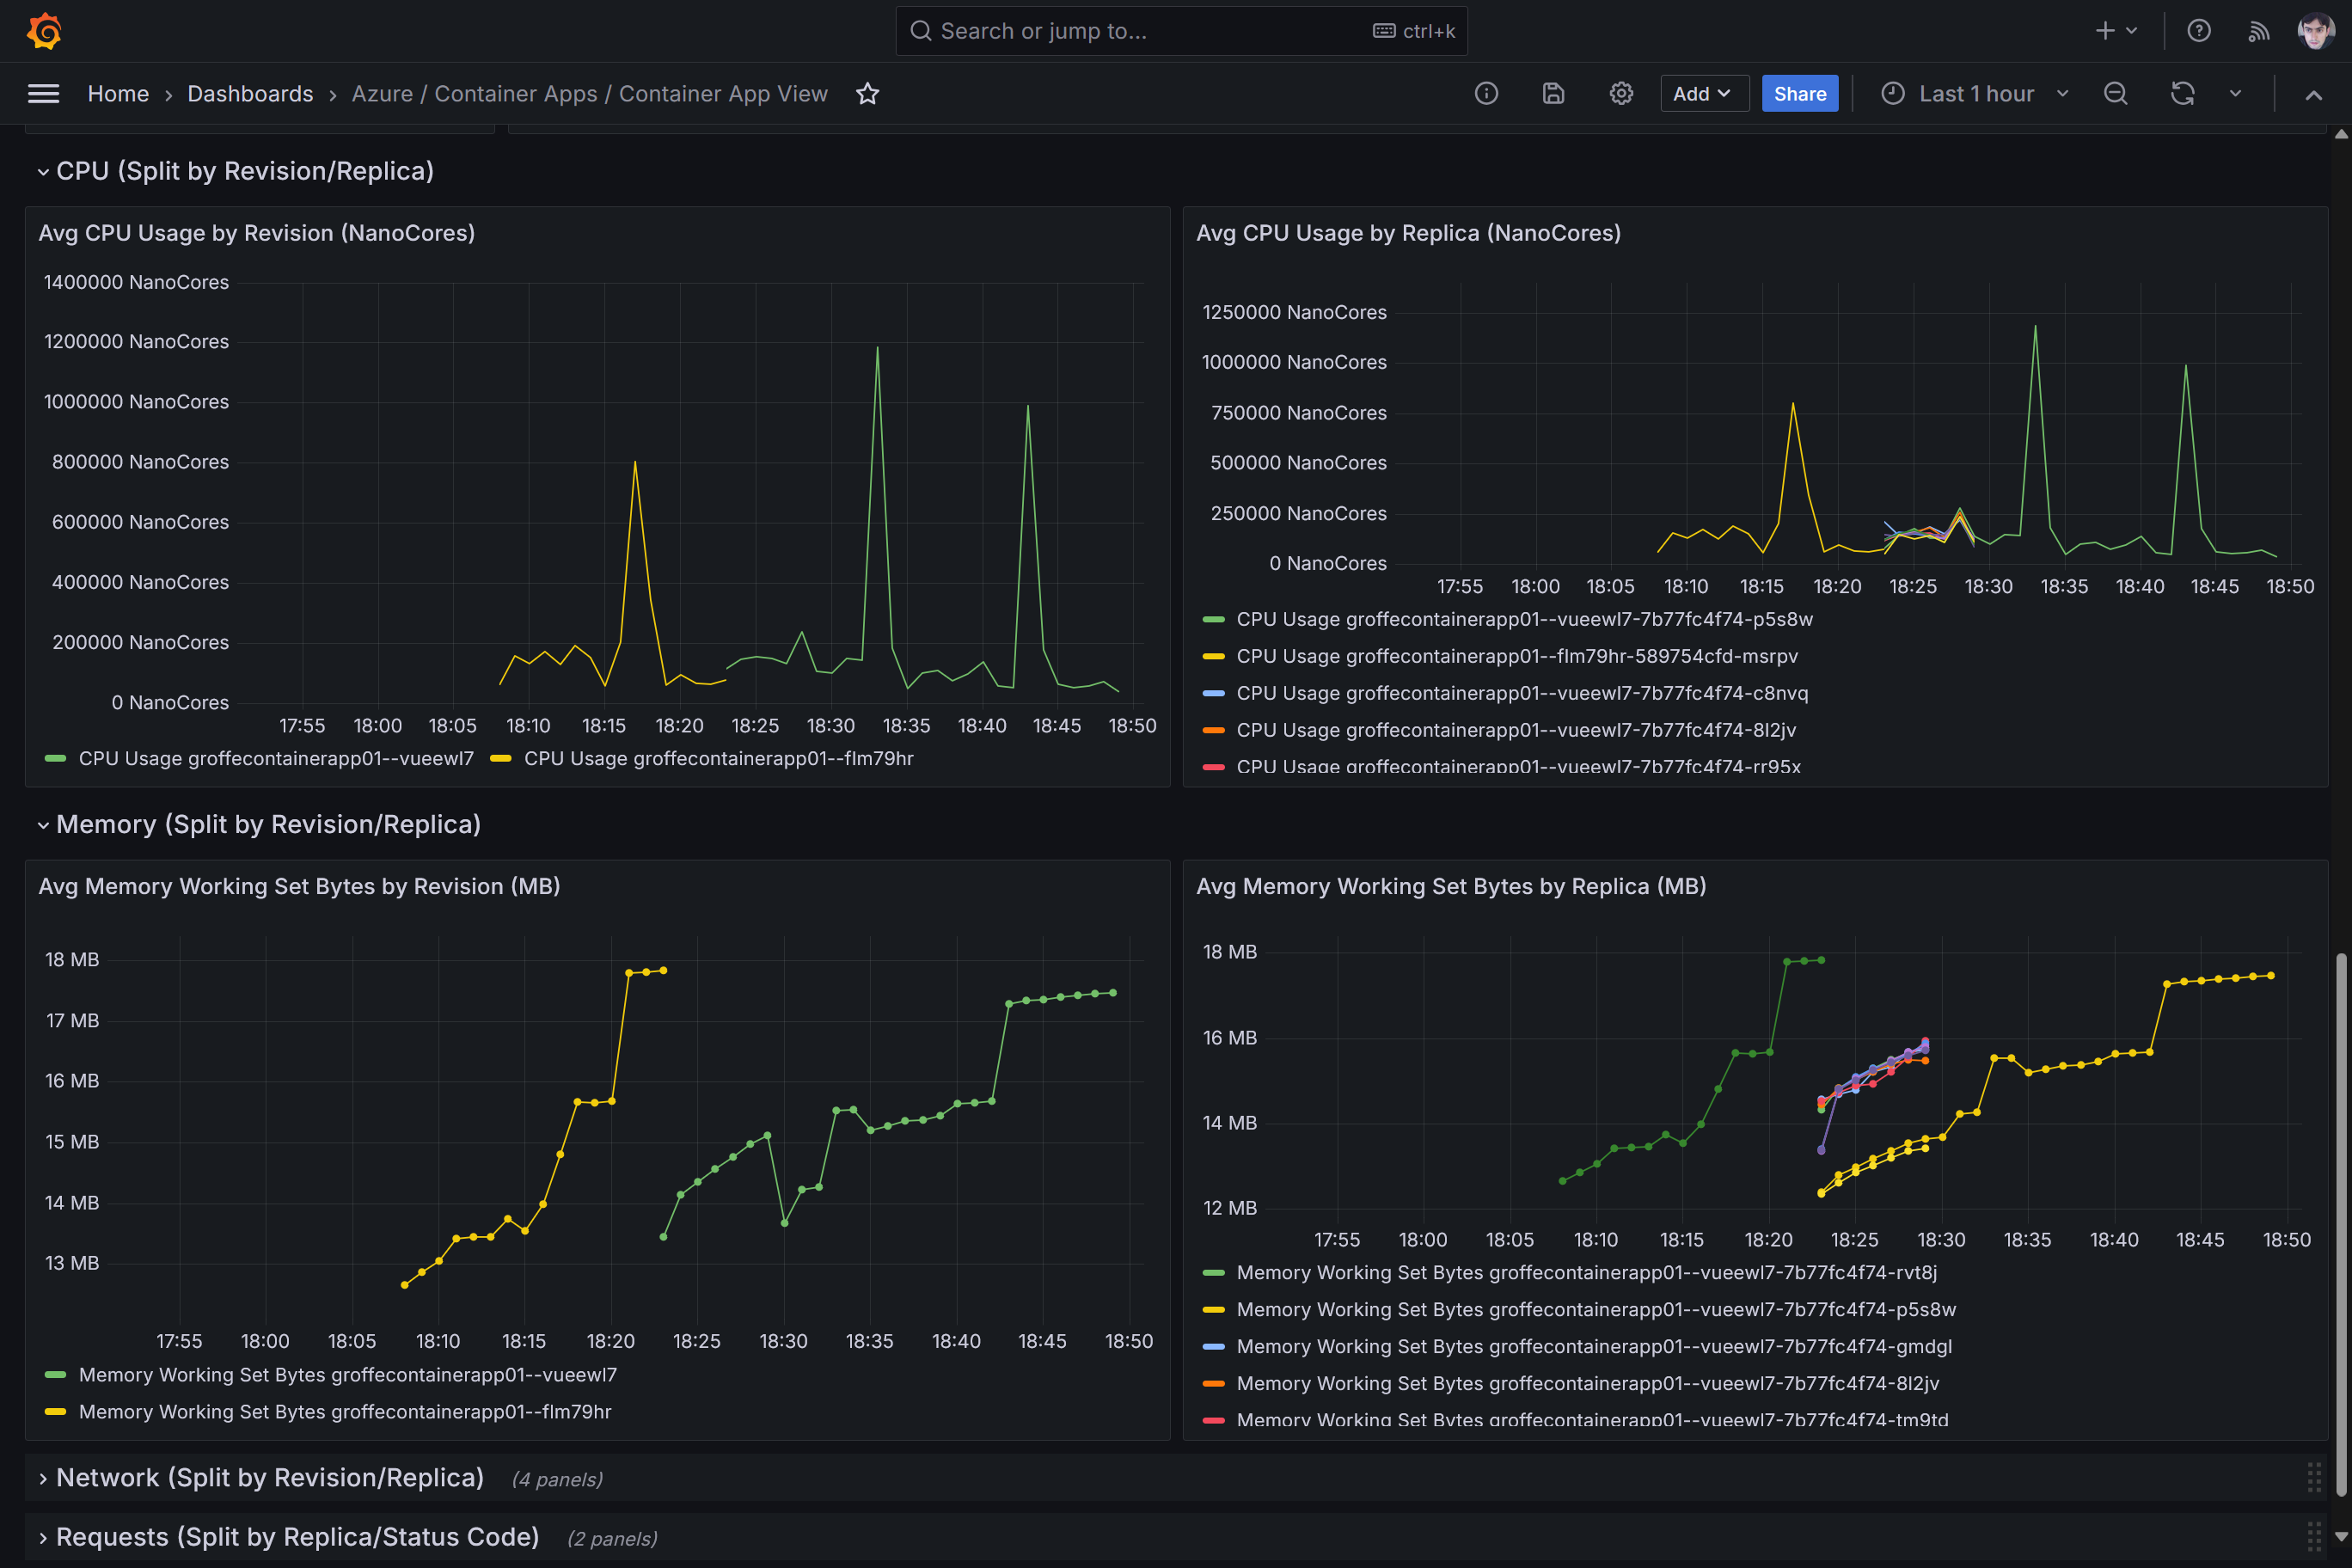Zoom out the time range

point(2115,94)
